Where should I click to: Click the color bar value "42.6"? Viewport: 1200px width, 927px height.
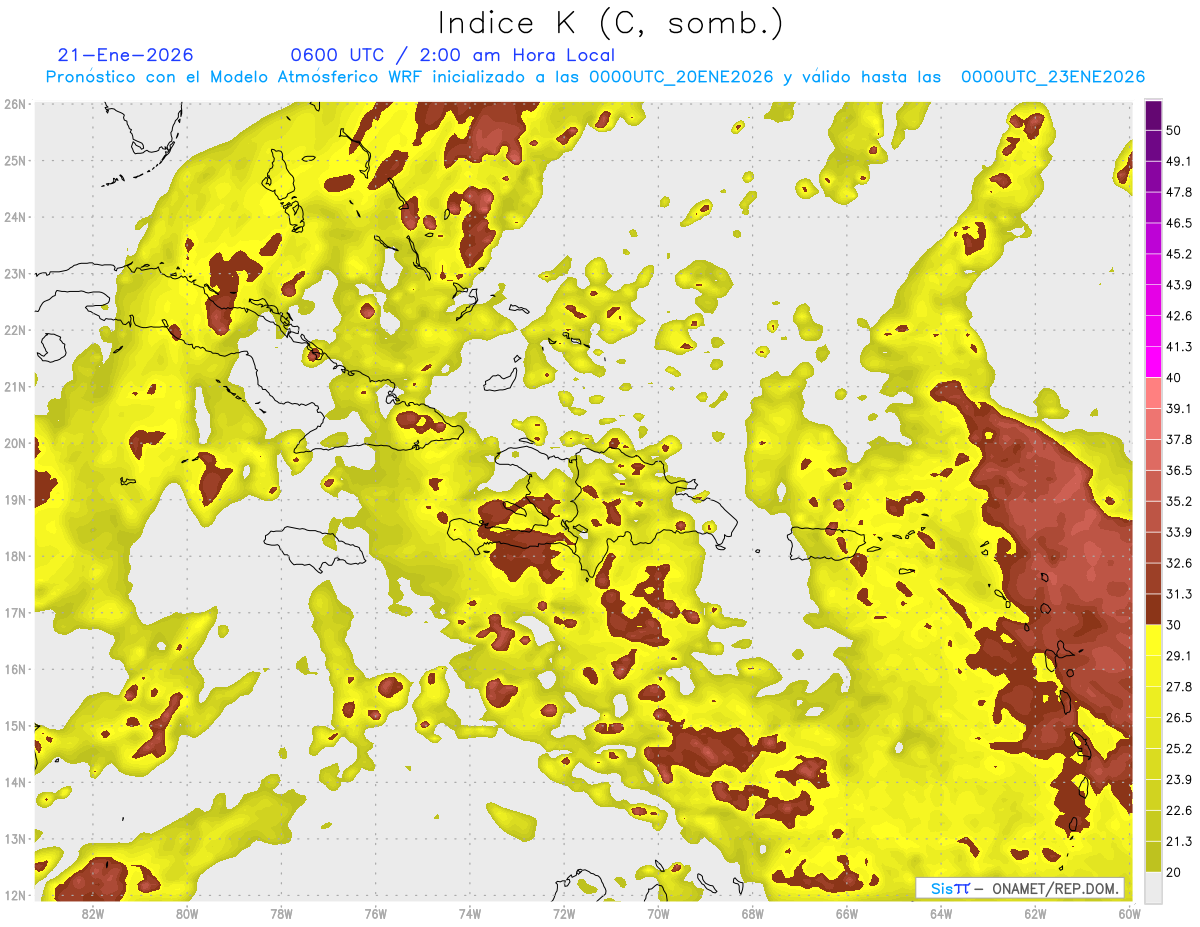(x=1179, y=316)
